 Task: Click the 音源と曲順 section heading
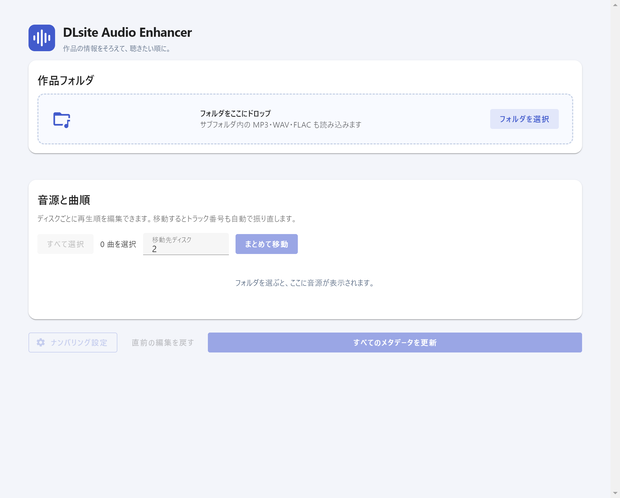[64, 200]
